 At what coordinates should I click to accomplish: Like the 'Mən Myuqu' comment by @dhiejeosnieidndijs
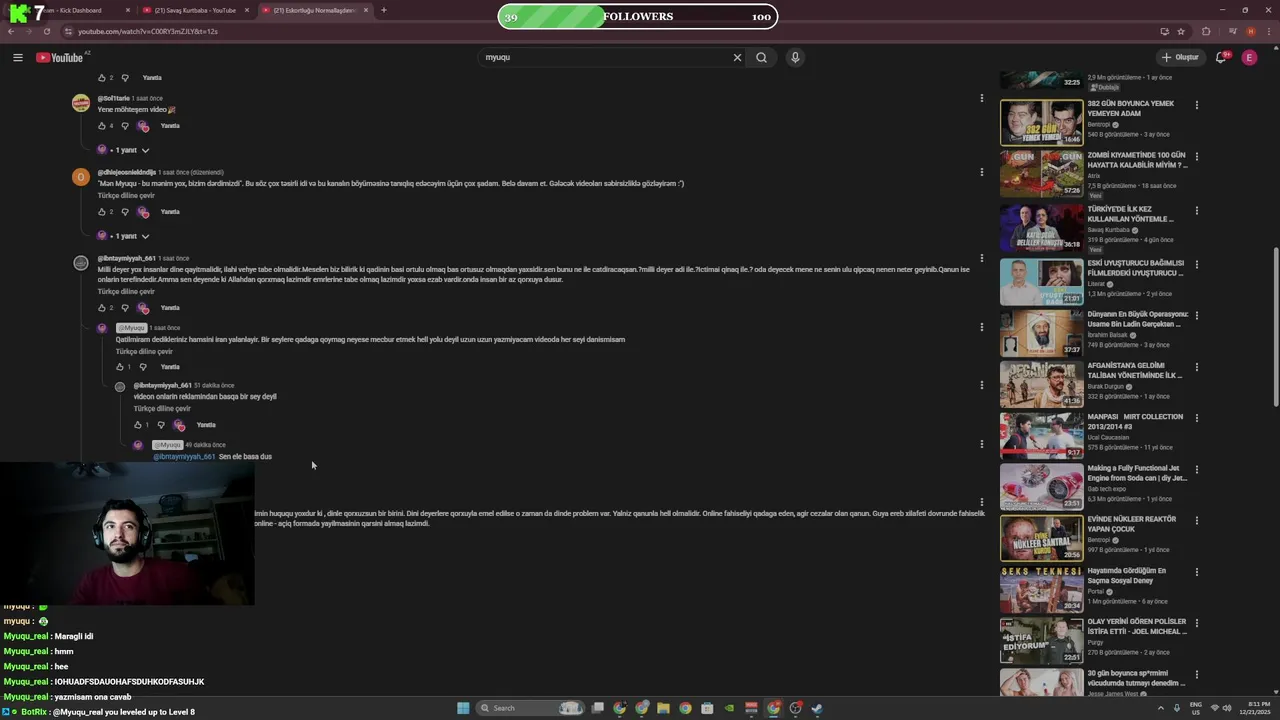pos(101,212)
